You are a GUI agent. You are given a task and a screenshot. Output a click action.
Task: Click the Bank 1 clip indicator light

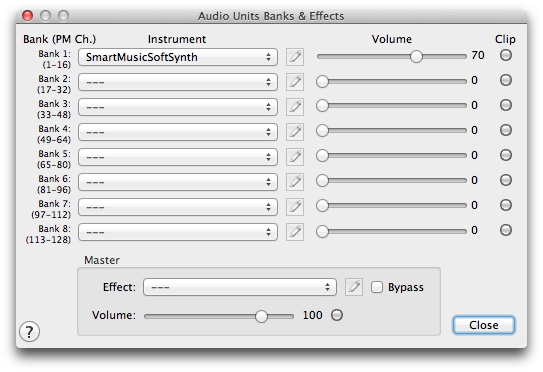506,55
